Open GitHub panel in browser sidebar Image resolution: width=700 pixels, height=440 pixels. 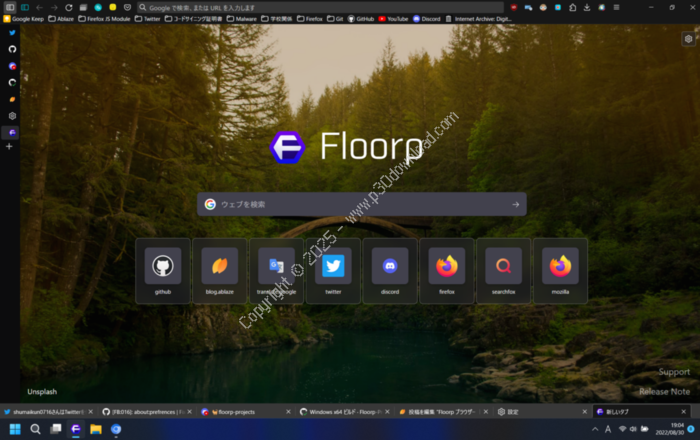click(12, 49)
